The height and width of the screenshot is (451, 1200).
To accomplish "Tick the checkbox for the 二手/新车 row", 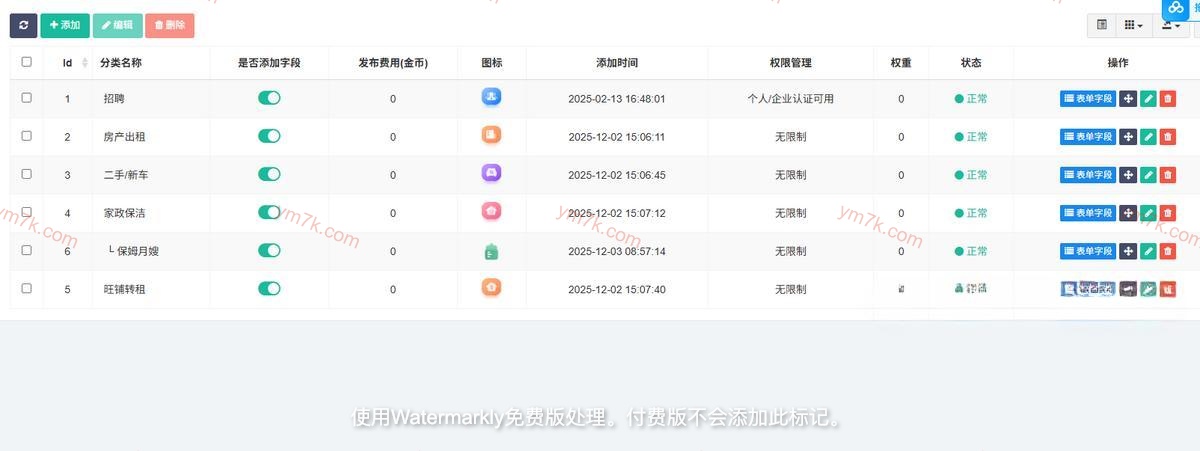I will (27, 174).
